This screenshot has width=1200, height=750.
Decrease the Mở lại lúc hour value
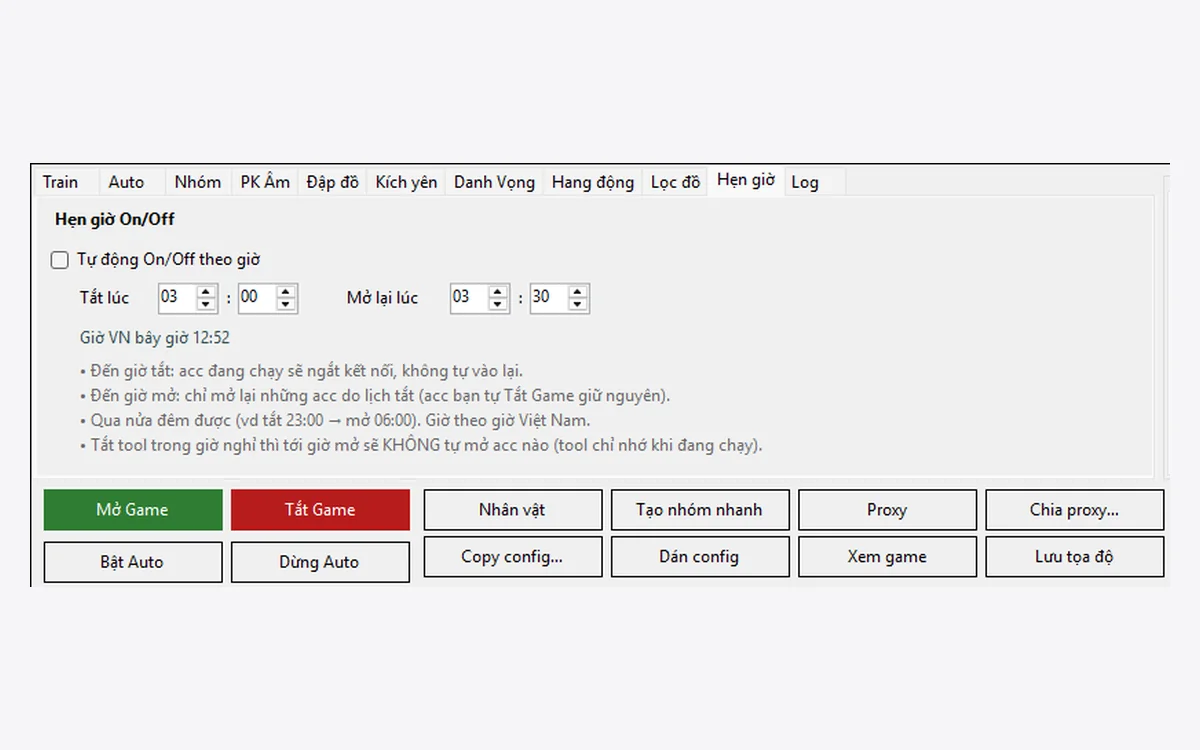pos(498,304)
